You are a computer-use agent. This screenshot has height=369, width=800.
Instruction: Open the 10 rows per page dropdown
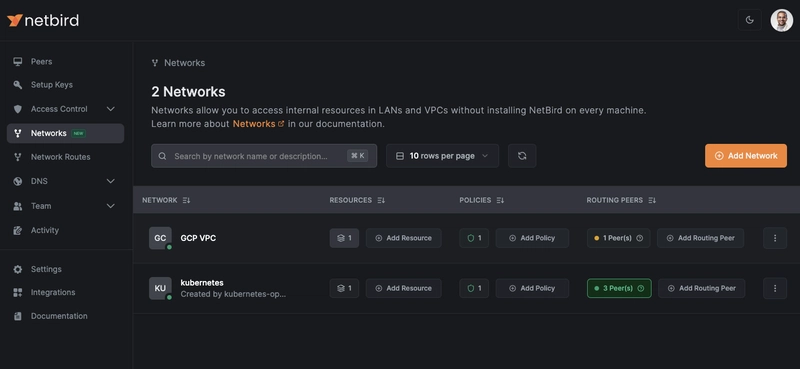[442, 156]
